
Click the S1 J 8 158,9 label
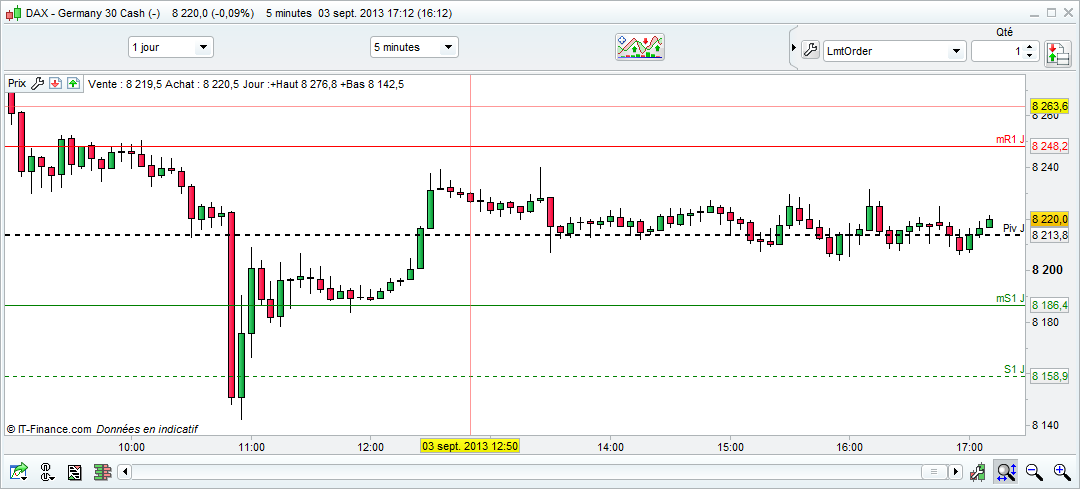[x=1049, y=377]
